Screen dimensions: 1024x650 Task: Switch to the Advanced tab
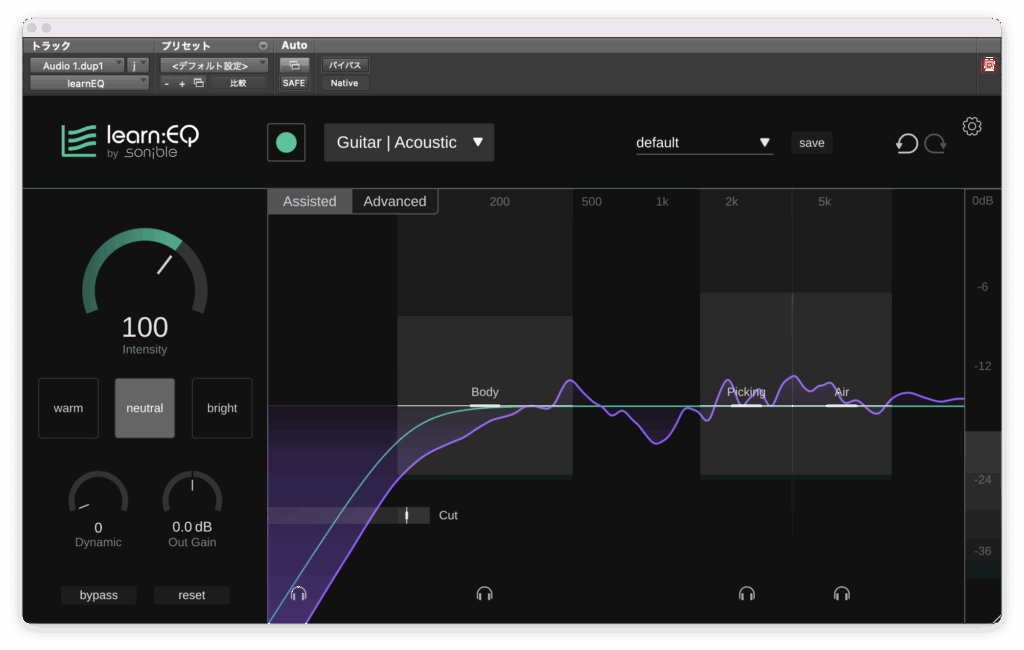[395, 201]
